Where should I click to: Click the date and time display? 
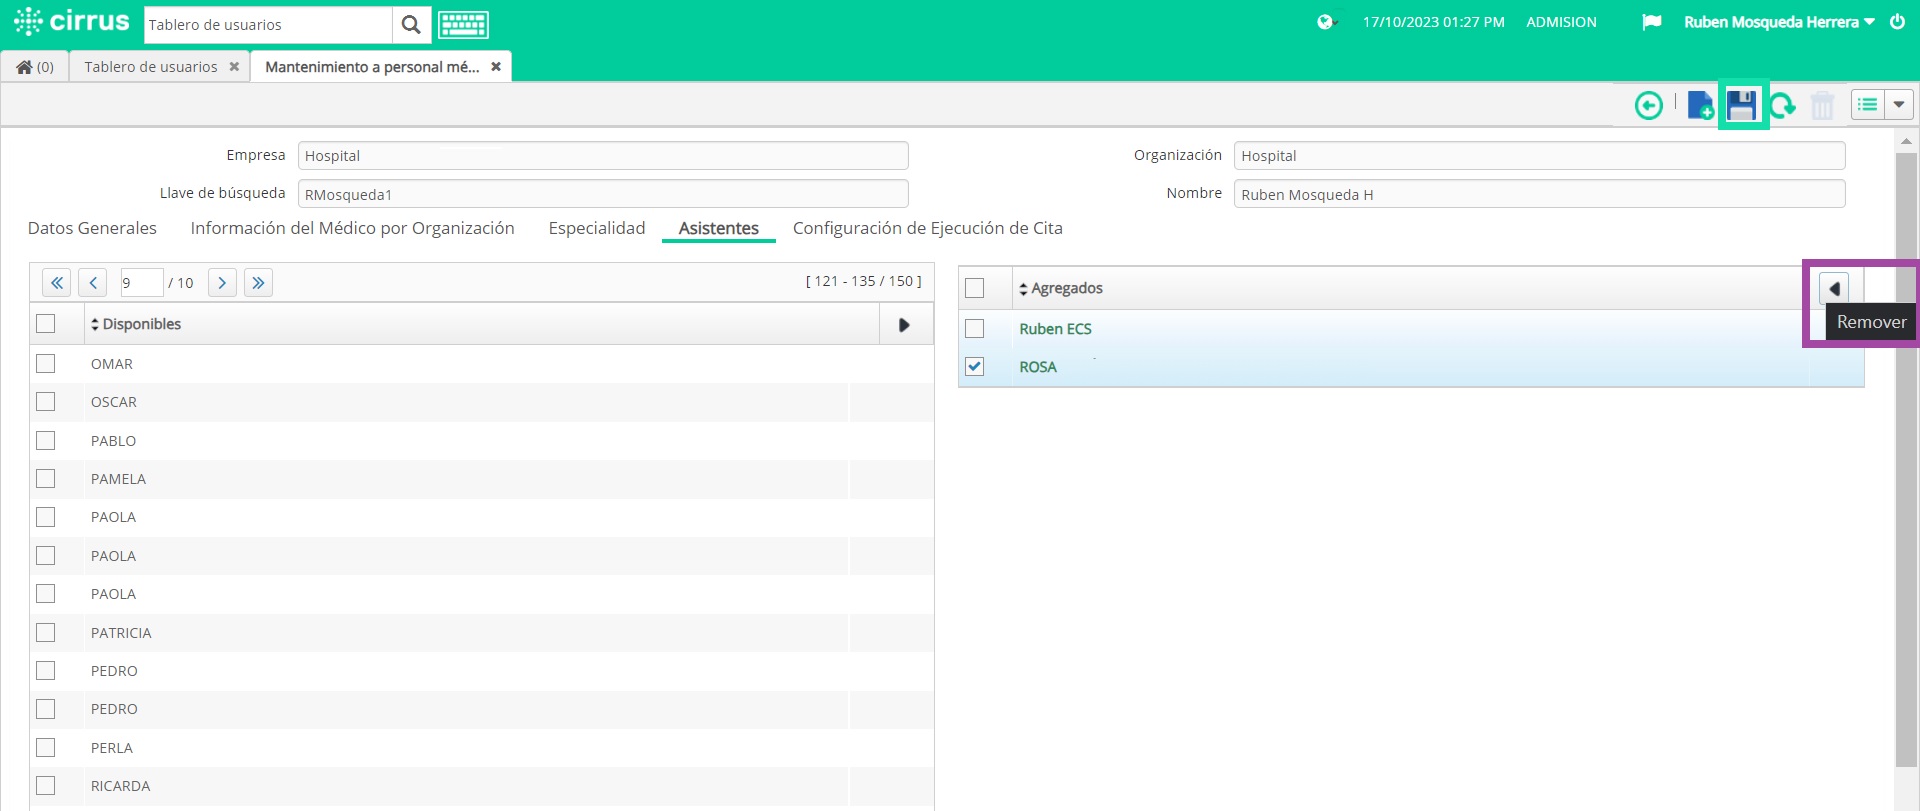coord(1433,22)
